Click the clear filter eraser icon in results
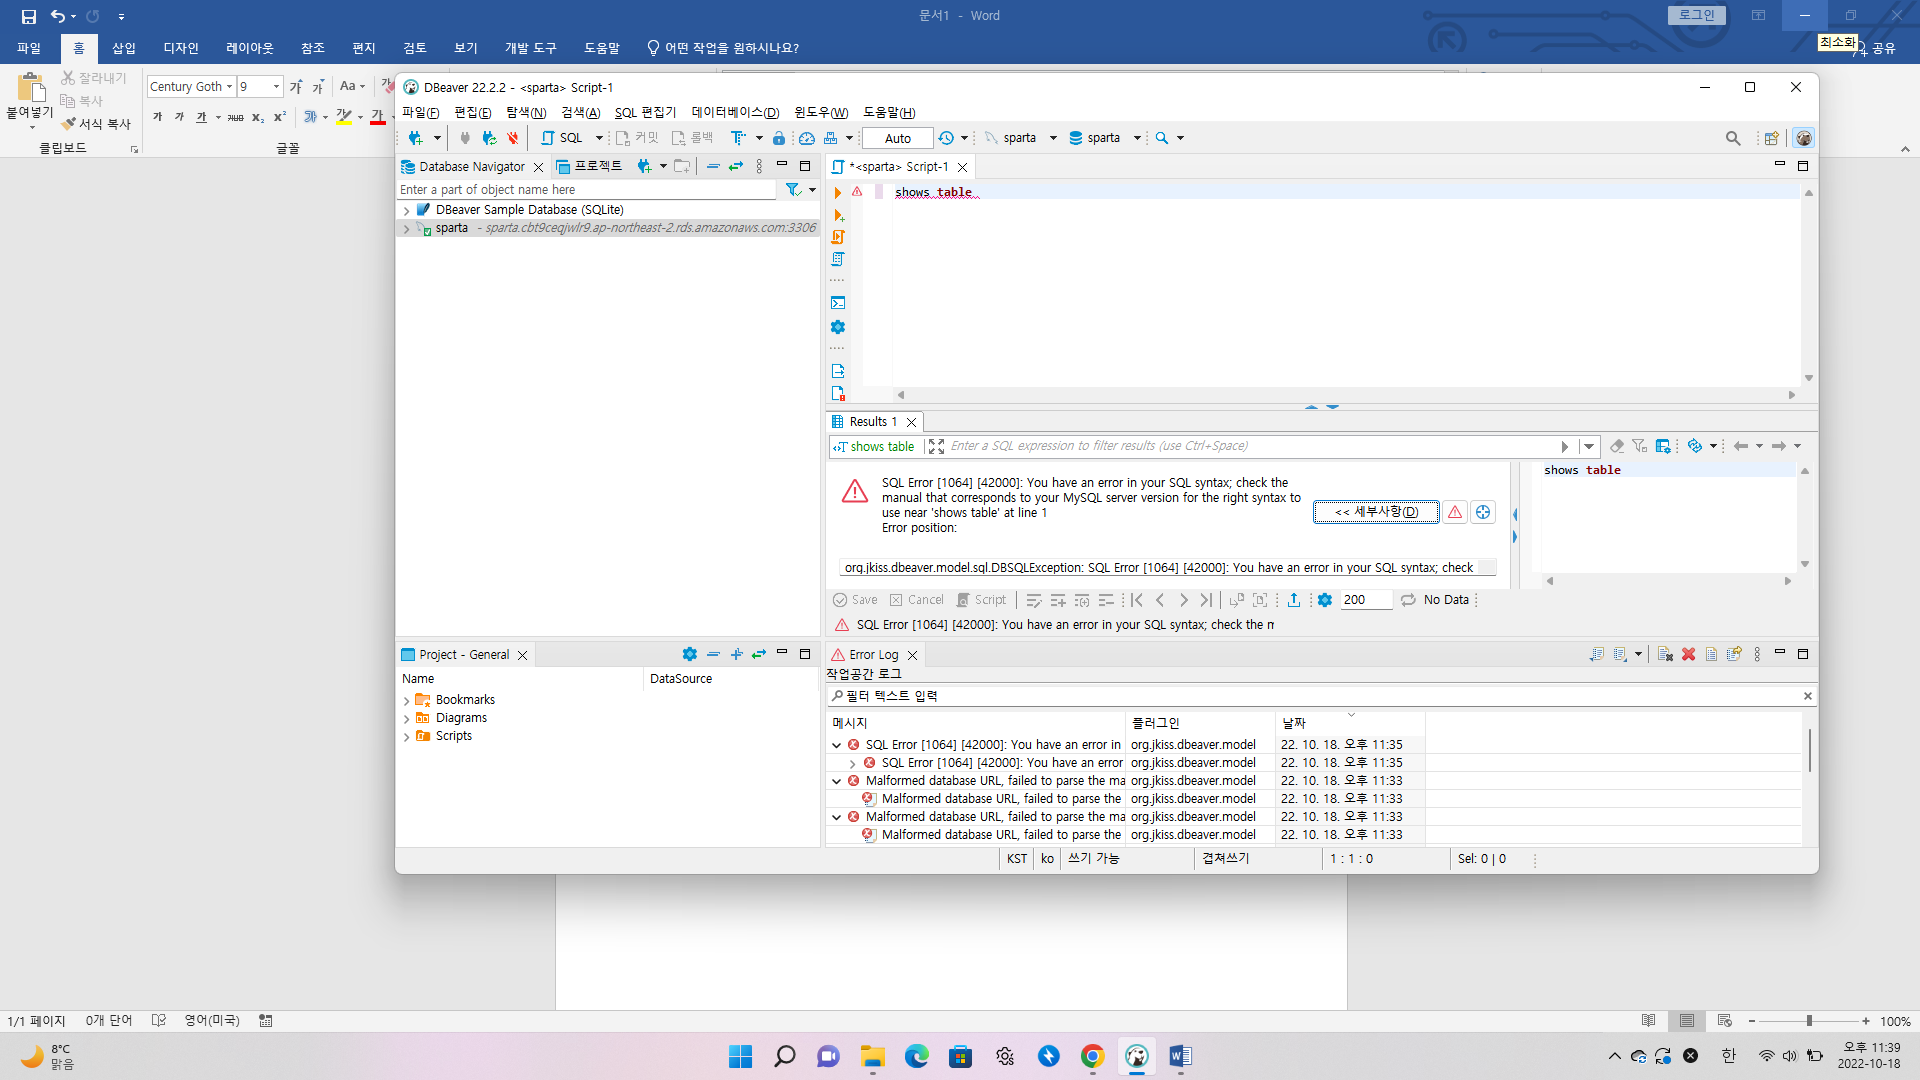1920x1080 pixels. click(1617, 446)
